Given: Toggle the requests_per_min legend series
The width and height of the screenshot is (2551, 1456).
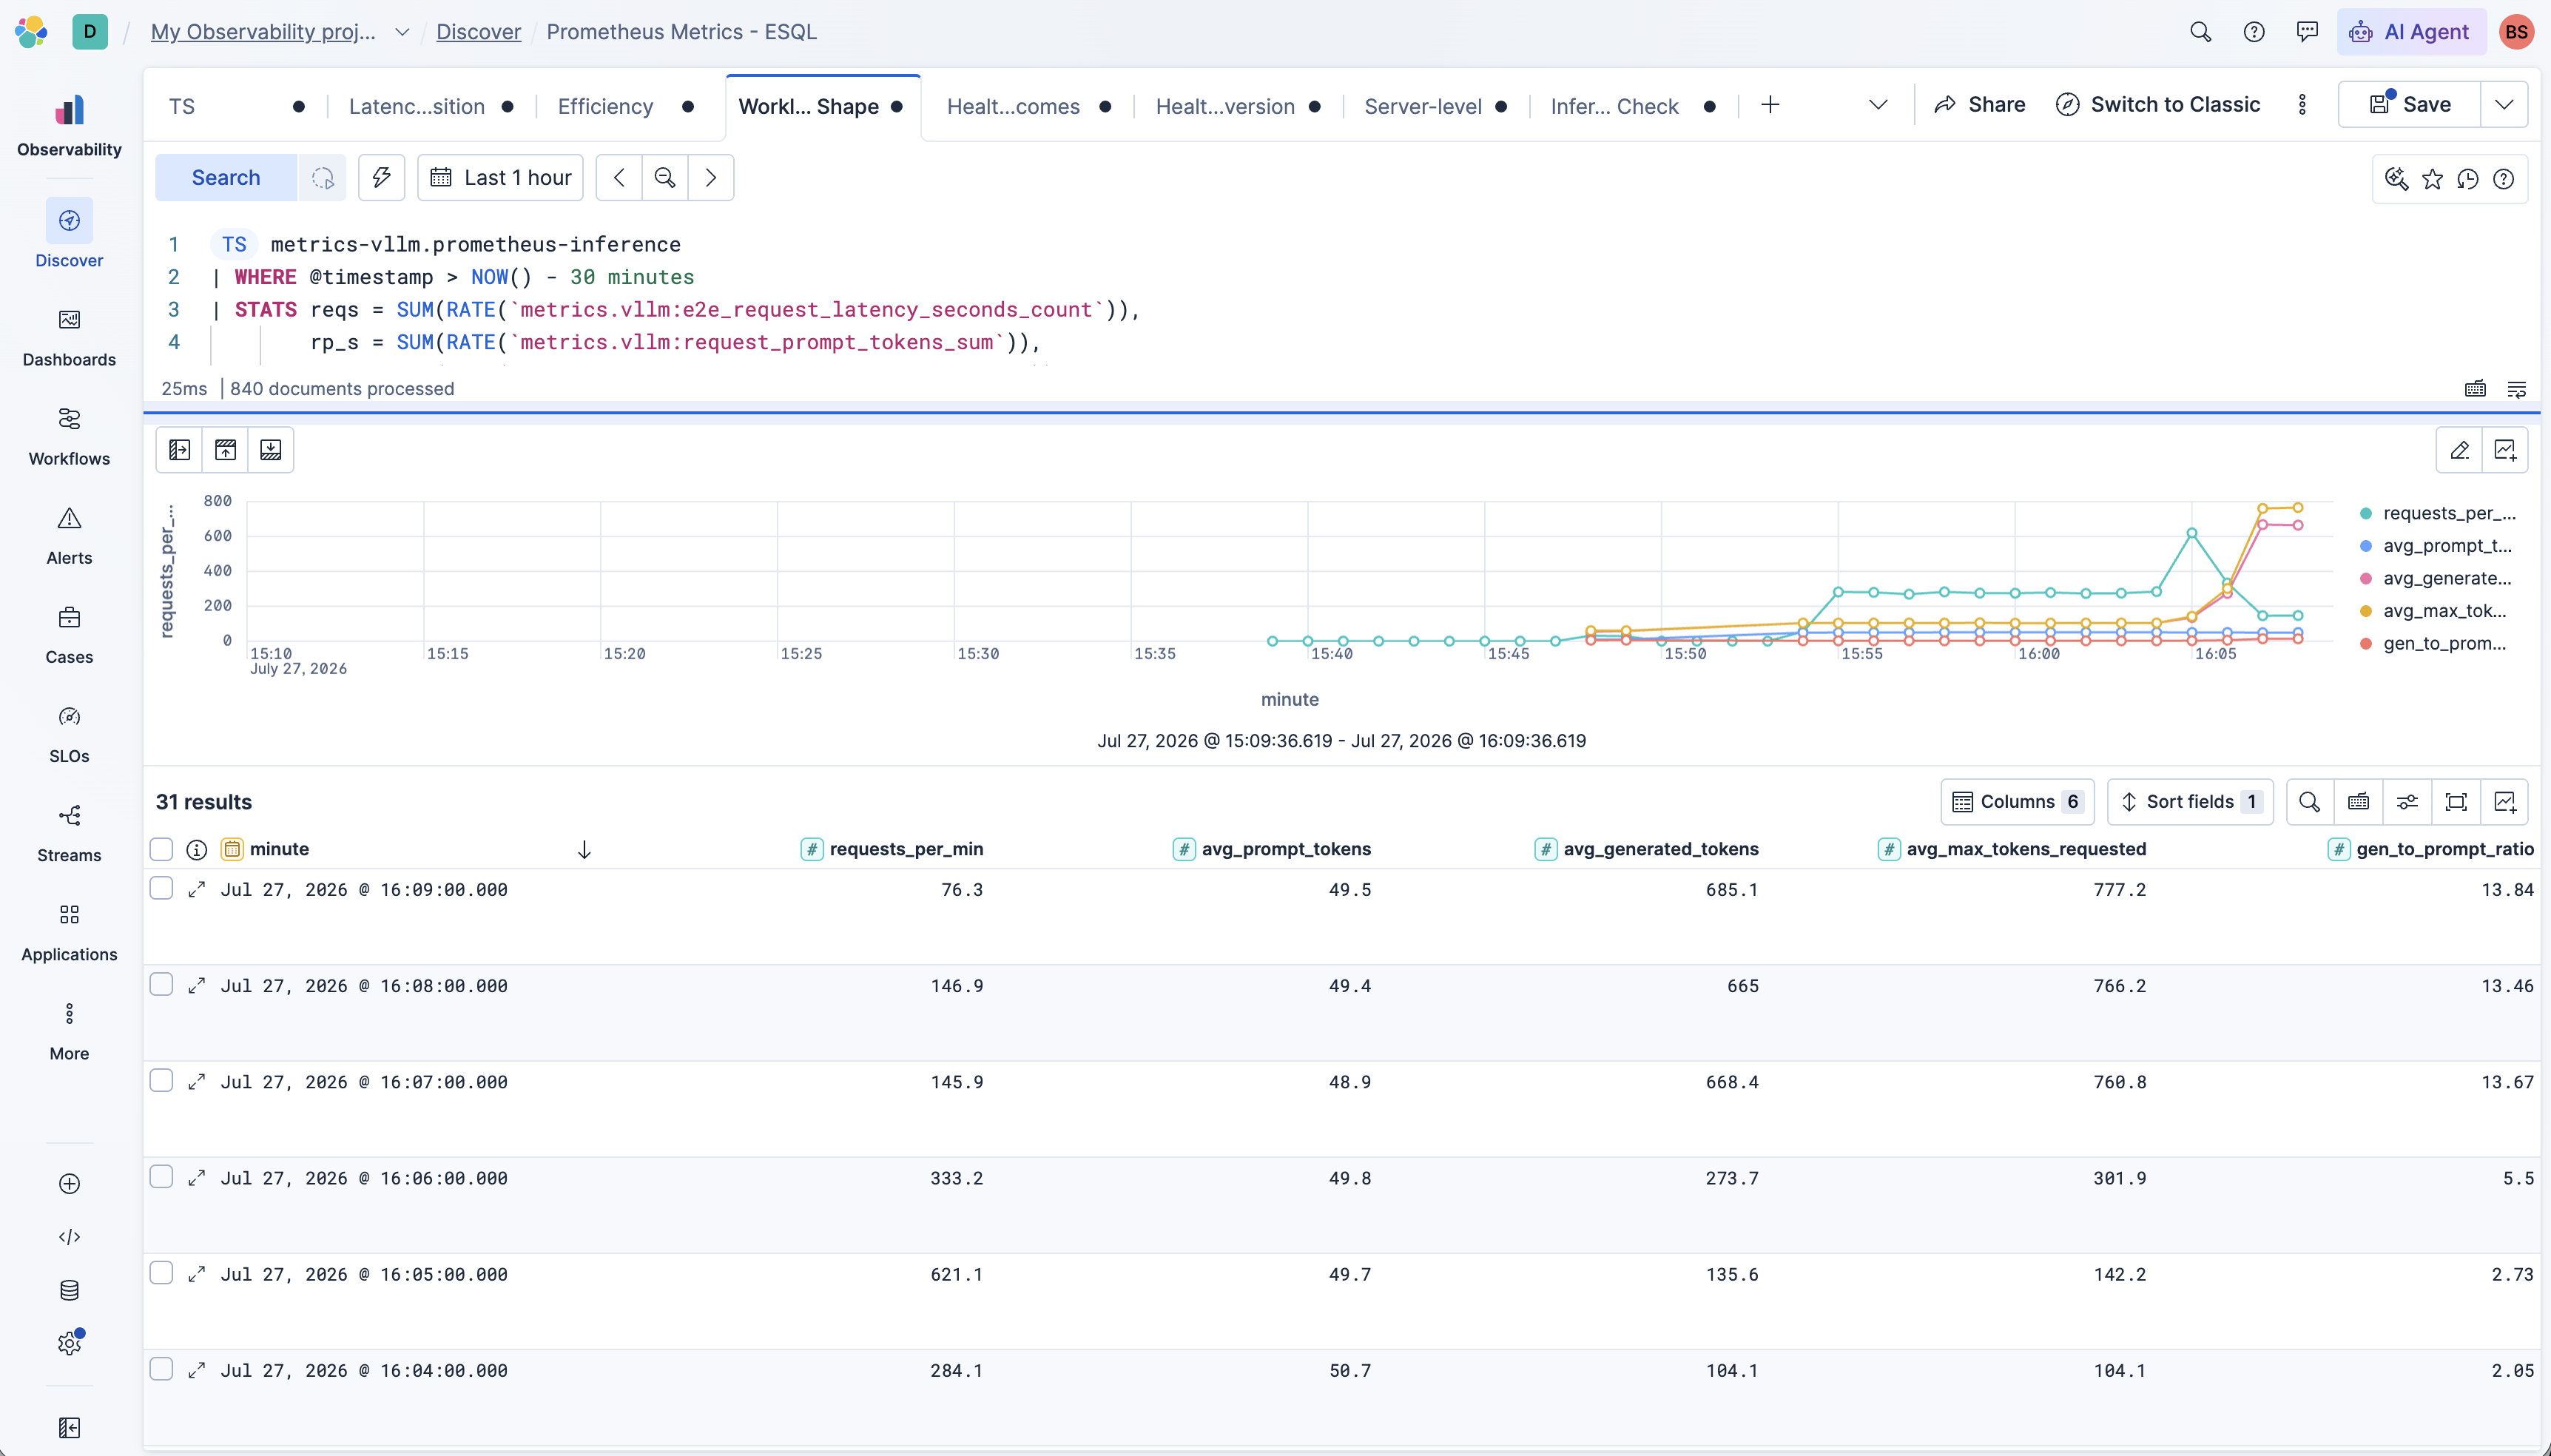Looking at the screenshot, I should click(x=2448, y=513).
